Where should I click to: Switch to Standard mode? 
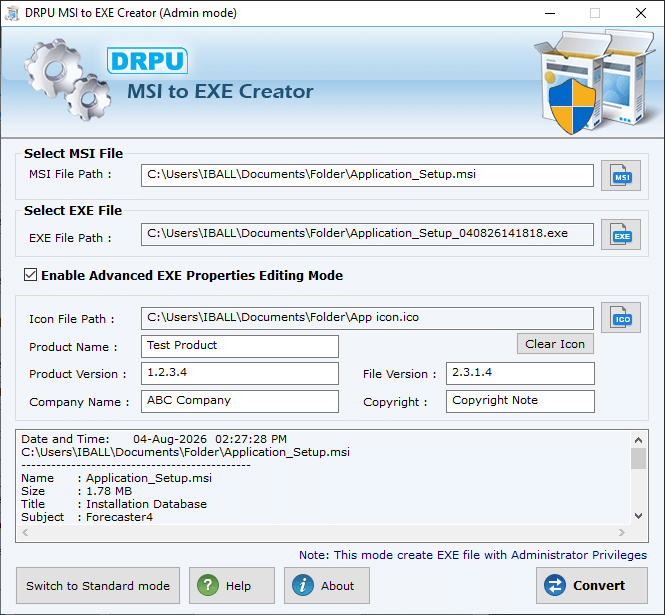tap(98, 585)
